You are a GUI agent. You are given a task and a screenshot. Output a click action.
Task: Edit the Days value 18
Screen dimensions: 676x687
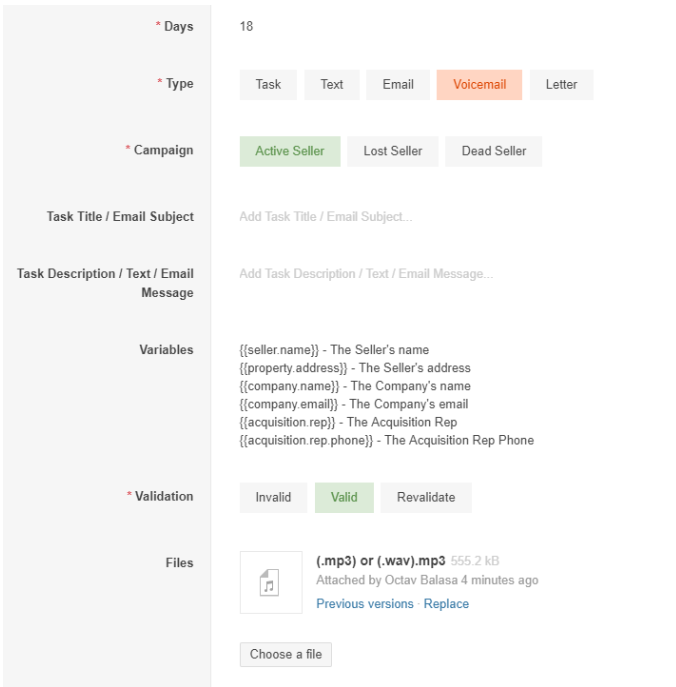tap(246, 26)
